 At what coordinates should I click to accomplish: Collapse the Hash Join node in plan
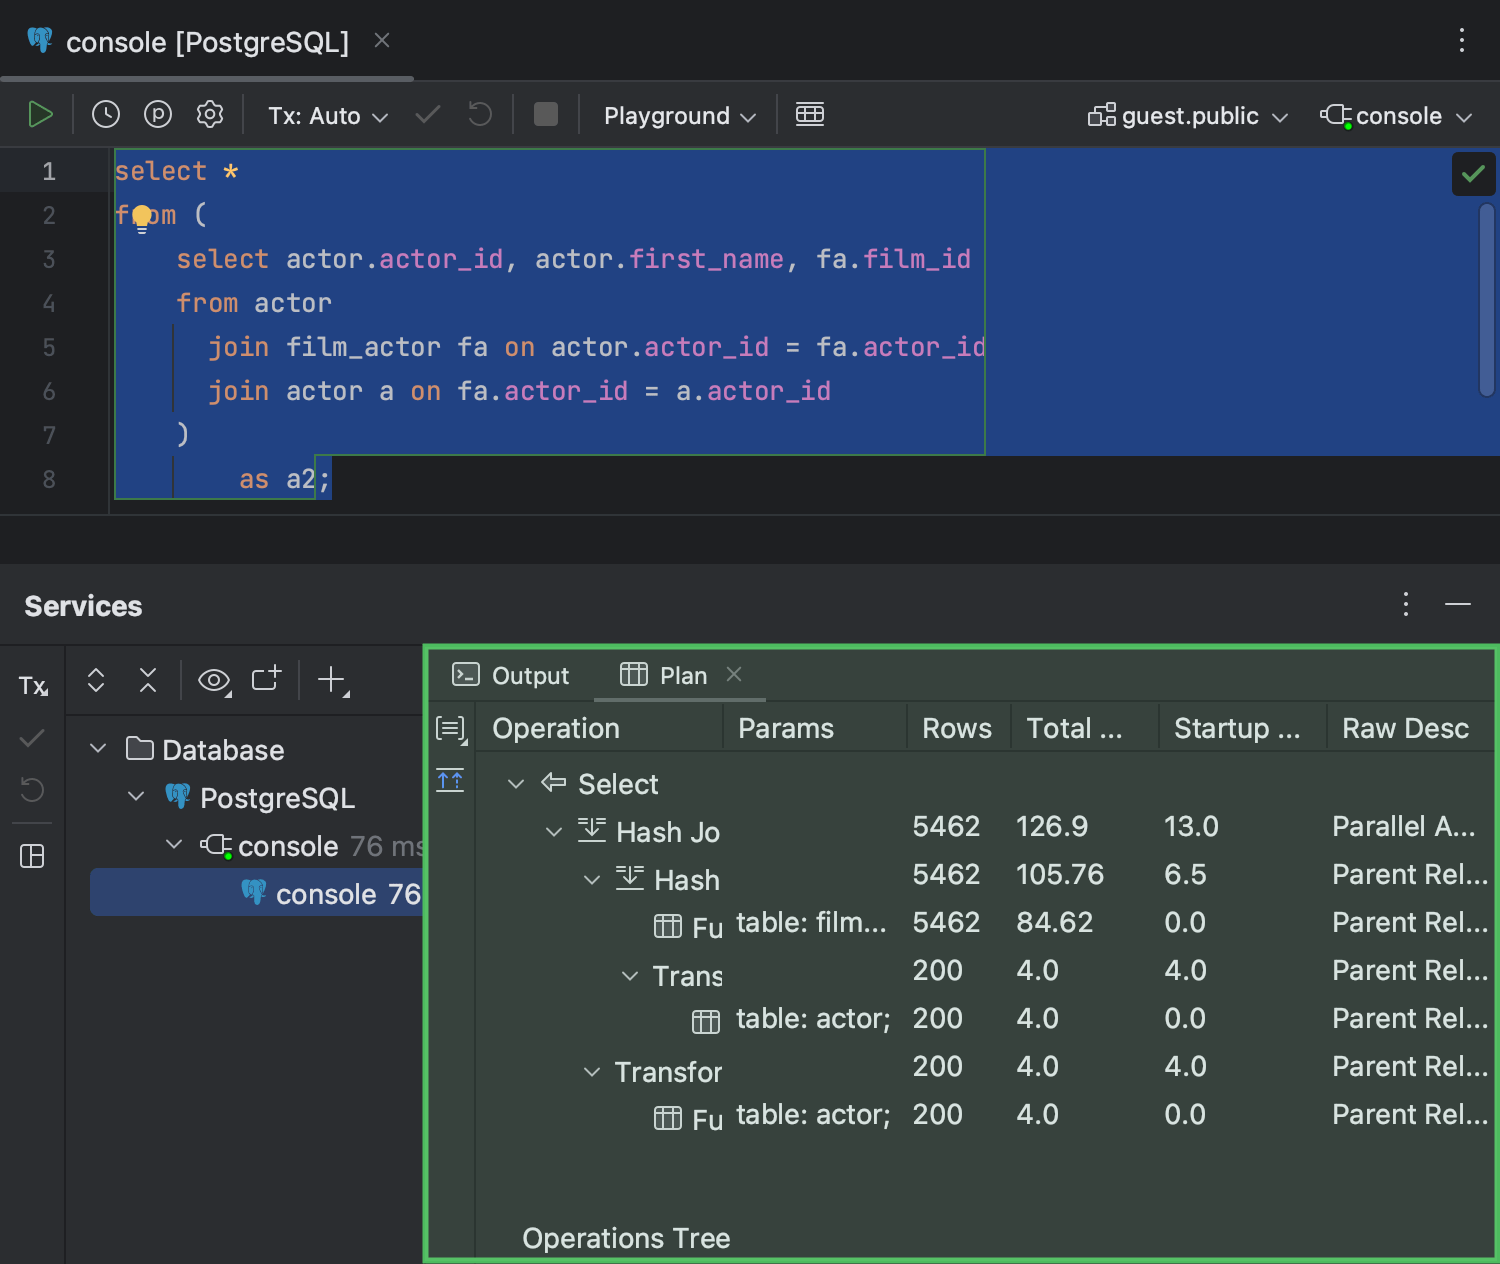pos(554,832)
